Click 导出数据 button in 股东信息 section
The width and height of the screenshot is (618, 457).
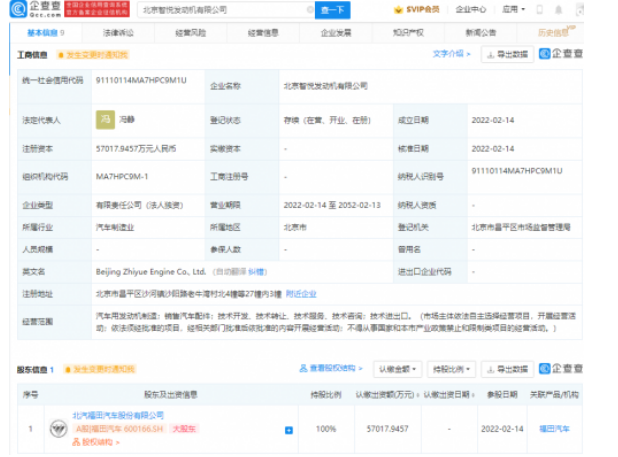click(x=507, y=369)
